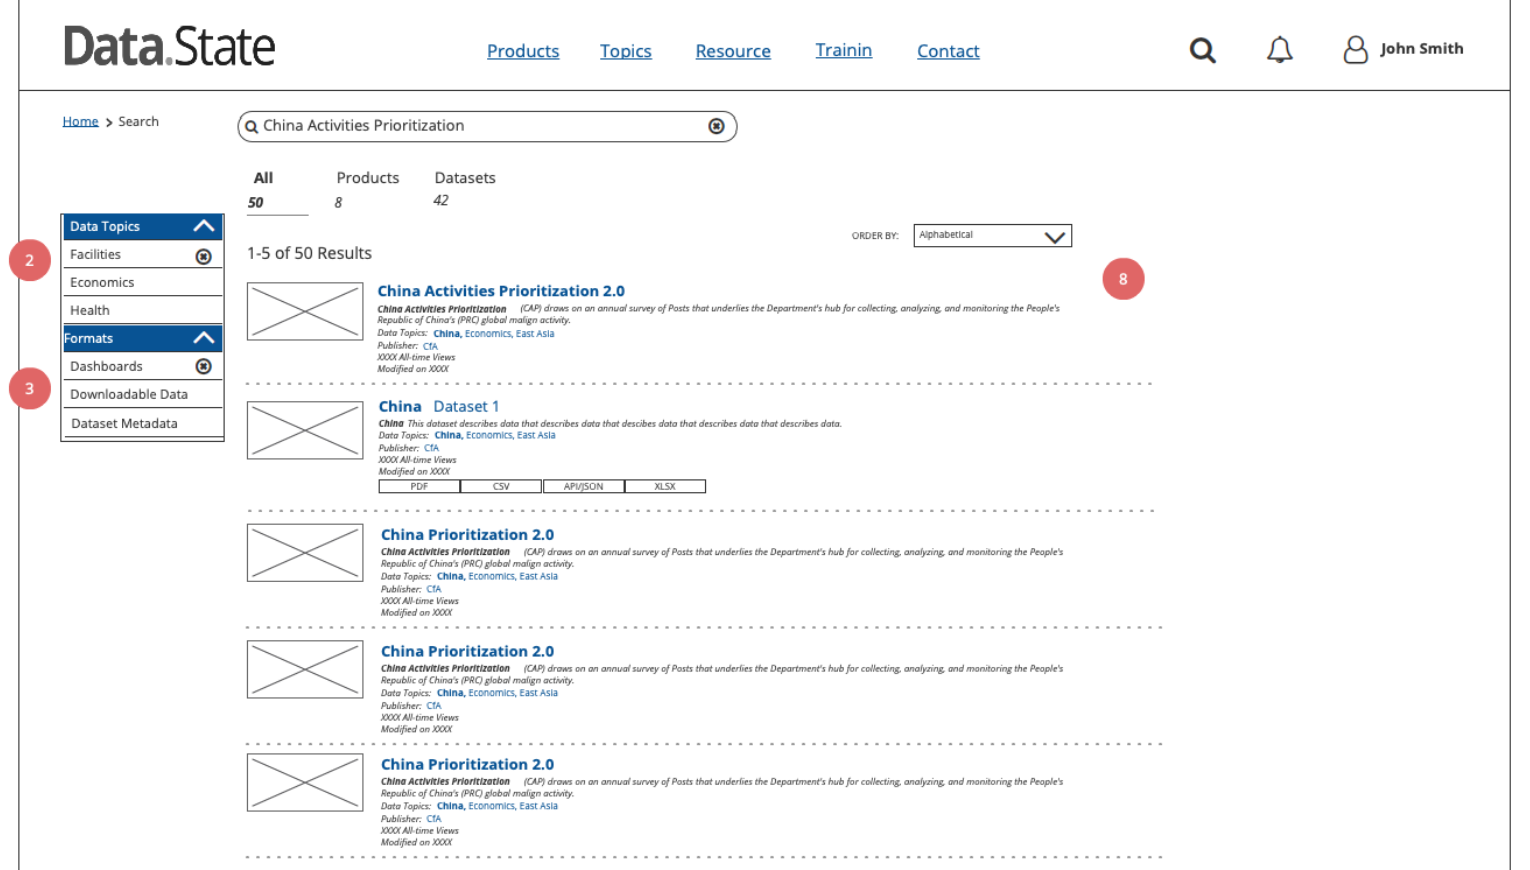Click the Home breadcrumb link
This screenshot has width=1530, height=870.
pos(80,121)
